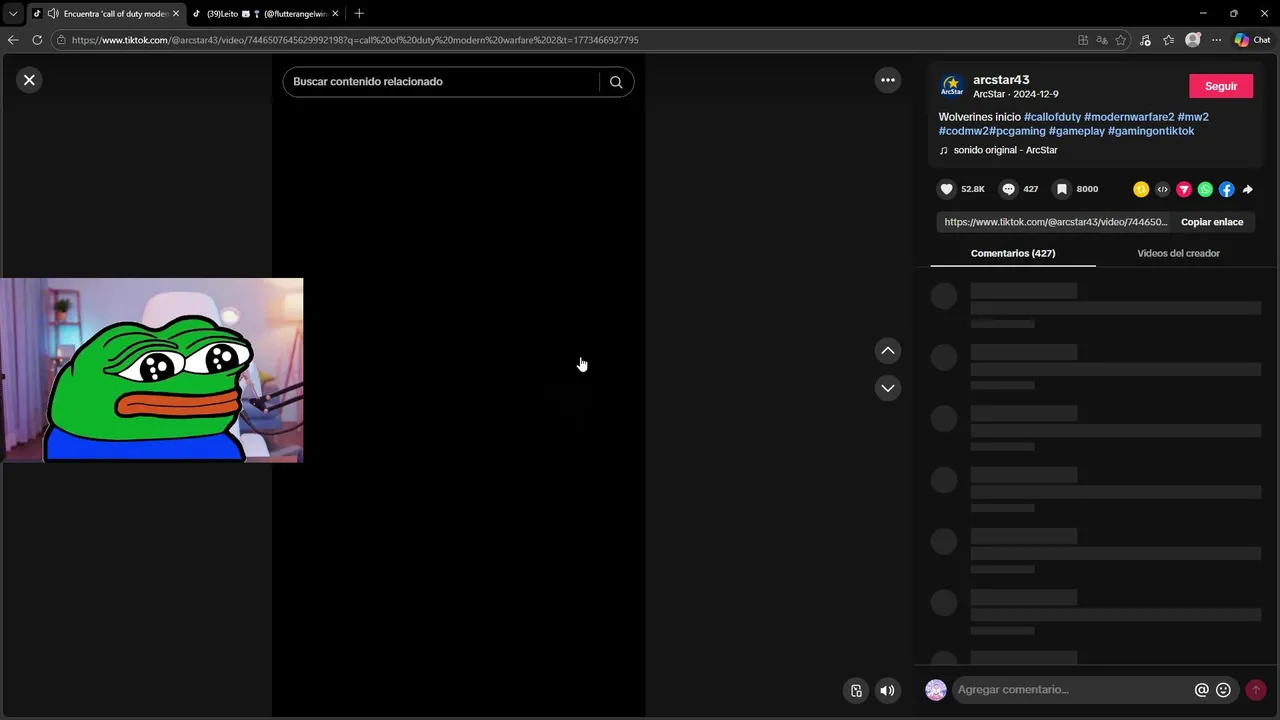The width and height of the screenshot is (1280, 720).
Task: Toggle auto-scroll icon beside volume button
Action: click(x=856, y=690)
